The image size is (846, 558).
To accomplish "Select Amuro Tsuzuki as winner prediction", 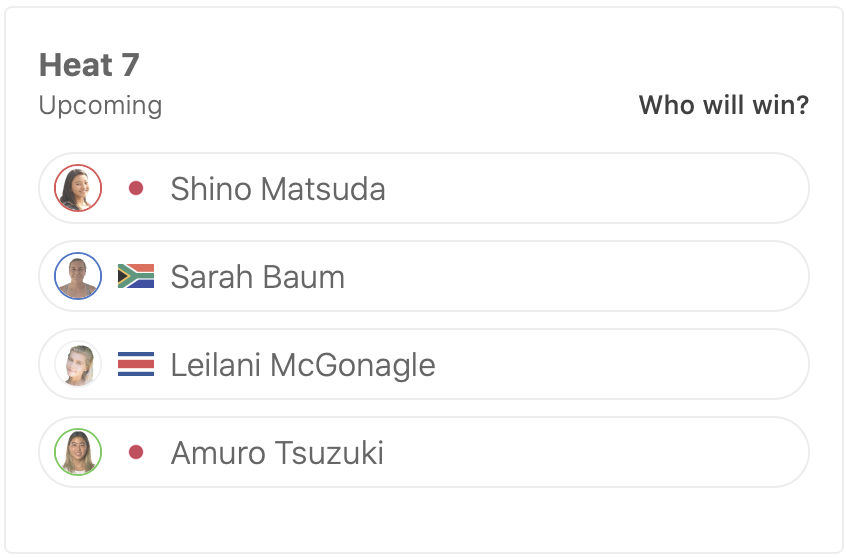I will (x=600, y=452).
